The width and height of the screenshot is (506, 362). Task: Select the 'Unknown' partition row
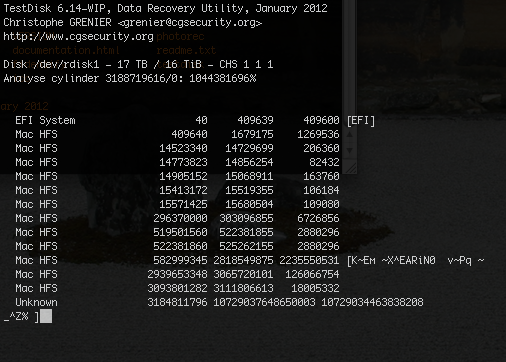coord(219,302)
